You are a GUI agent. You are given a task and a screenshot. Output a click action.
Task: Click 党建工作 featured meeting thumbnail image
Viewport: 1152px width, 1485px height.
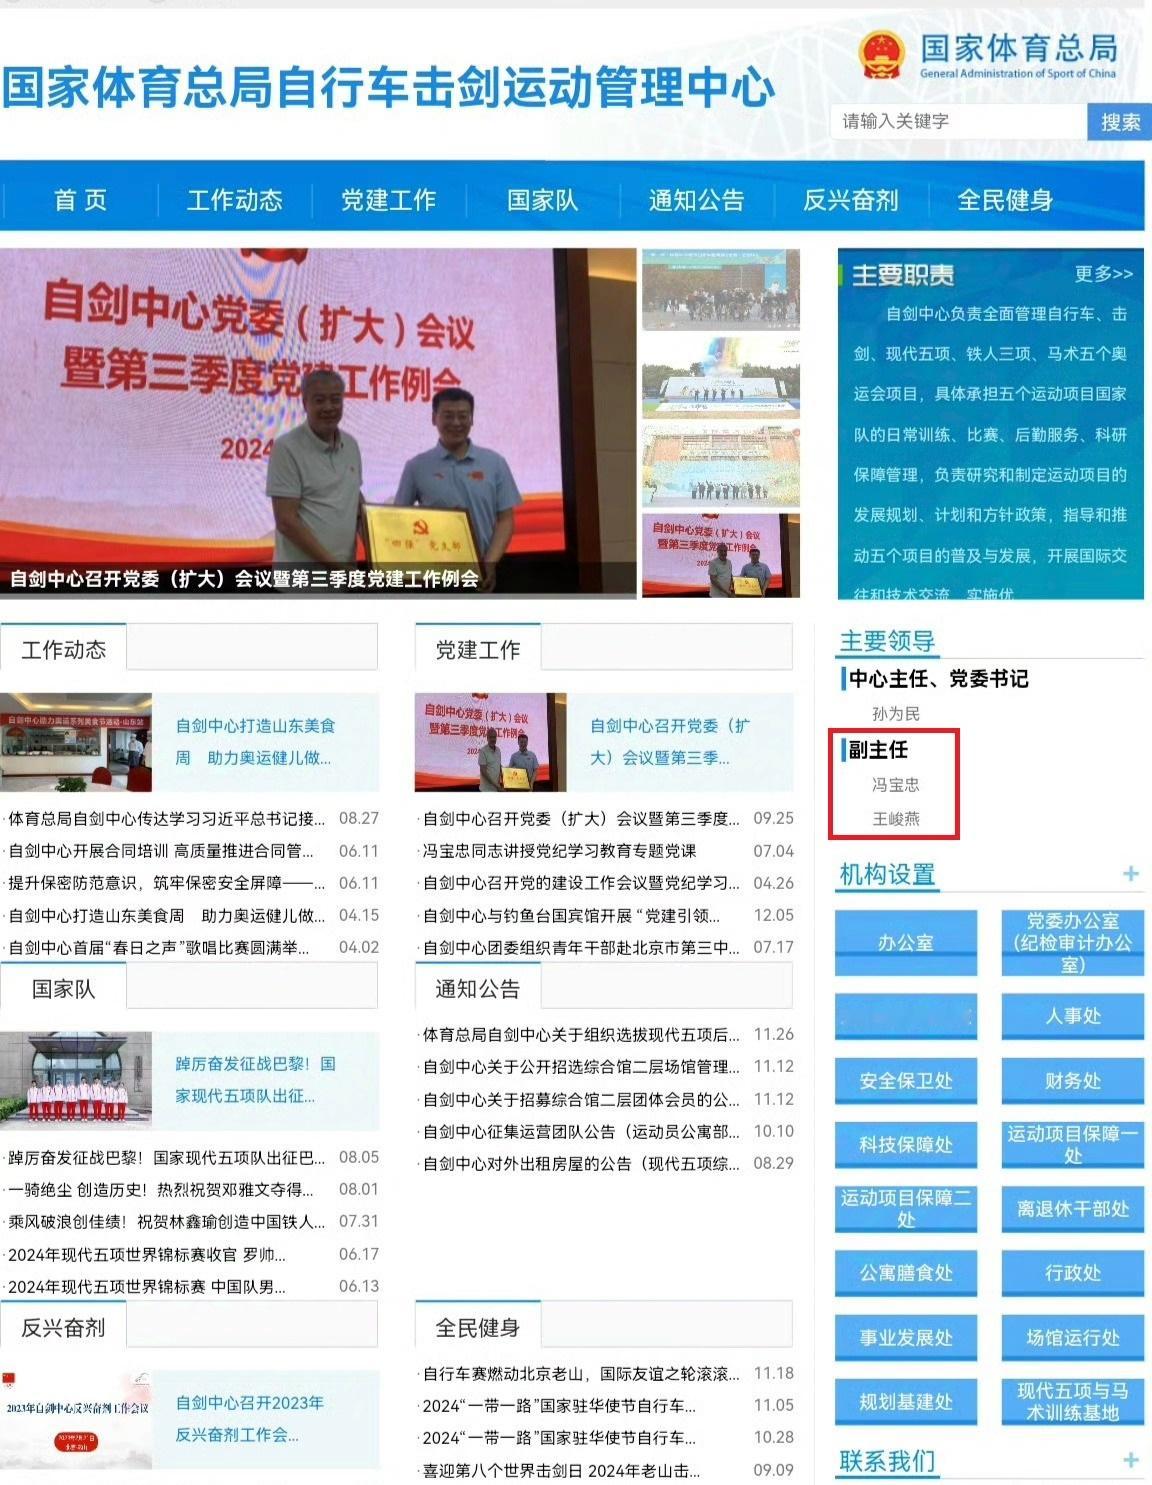(x=491, y=742)
